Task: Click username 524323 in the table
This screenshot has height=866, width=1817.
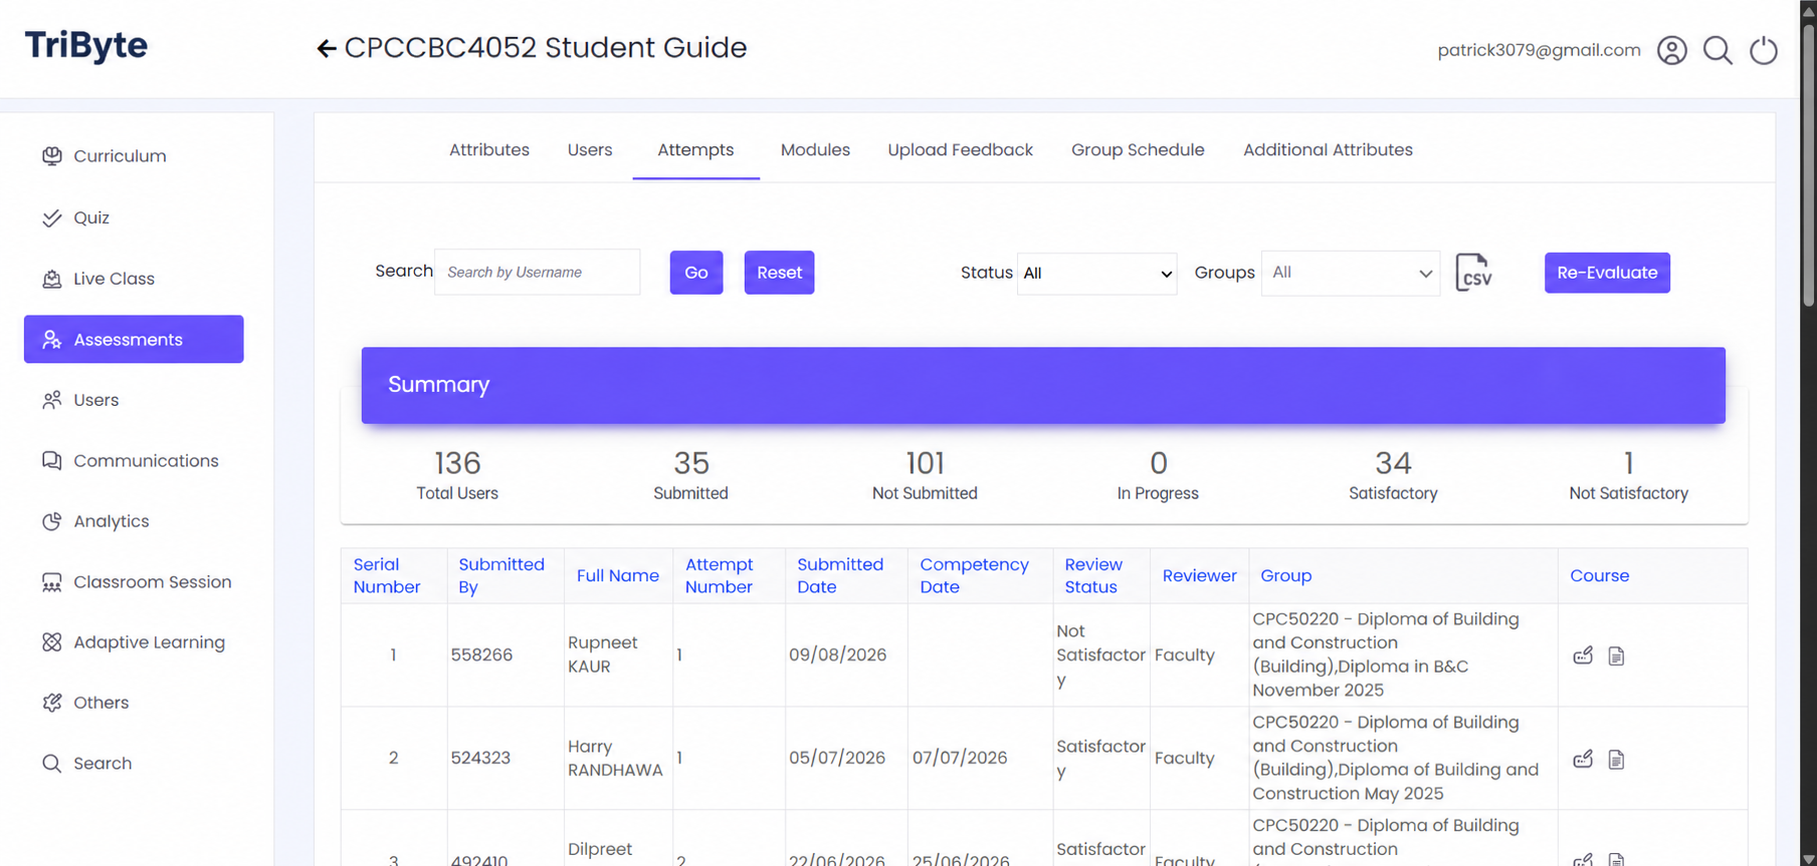Action: coord(481,758)
